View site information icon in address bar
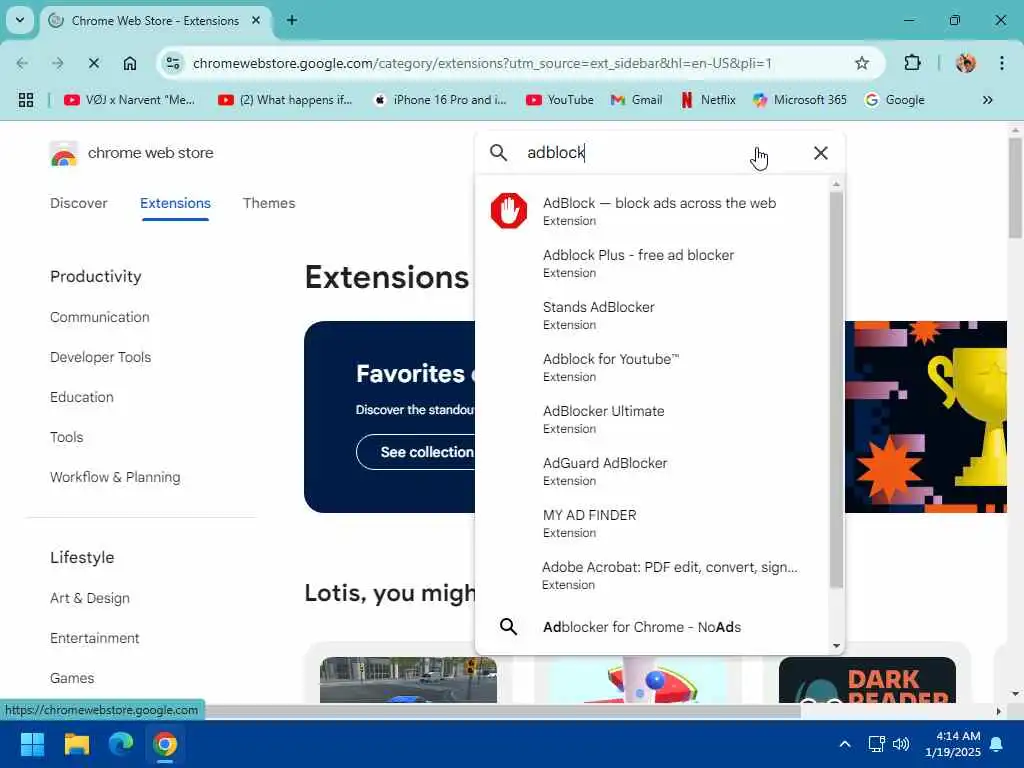Image resolution: width=1024 pixels, height=768 pixels. click(173, 63)
